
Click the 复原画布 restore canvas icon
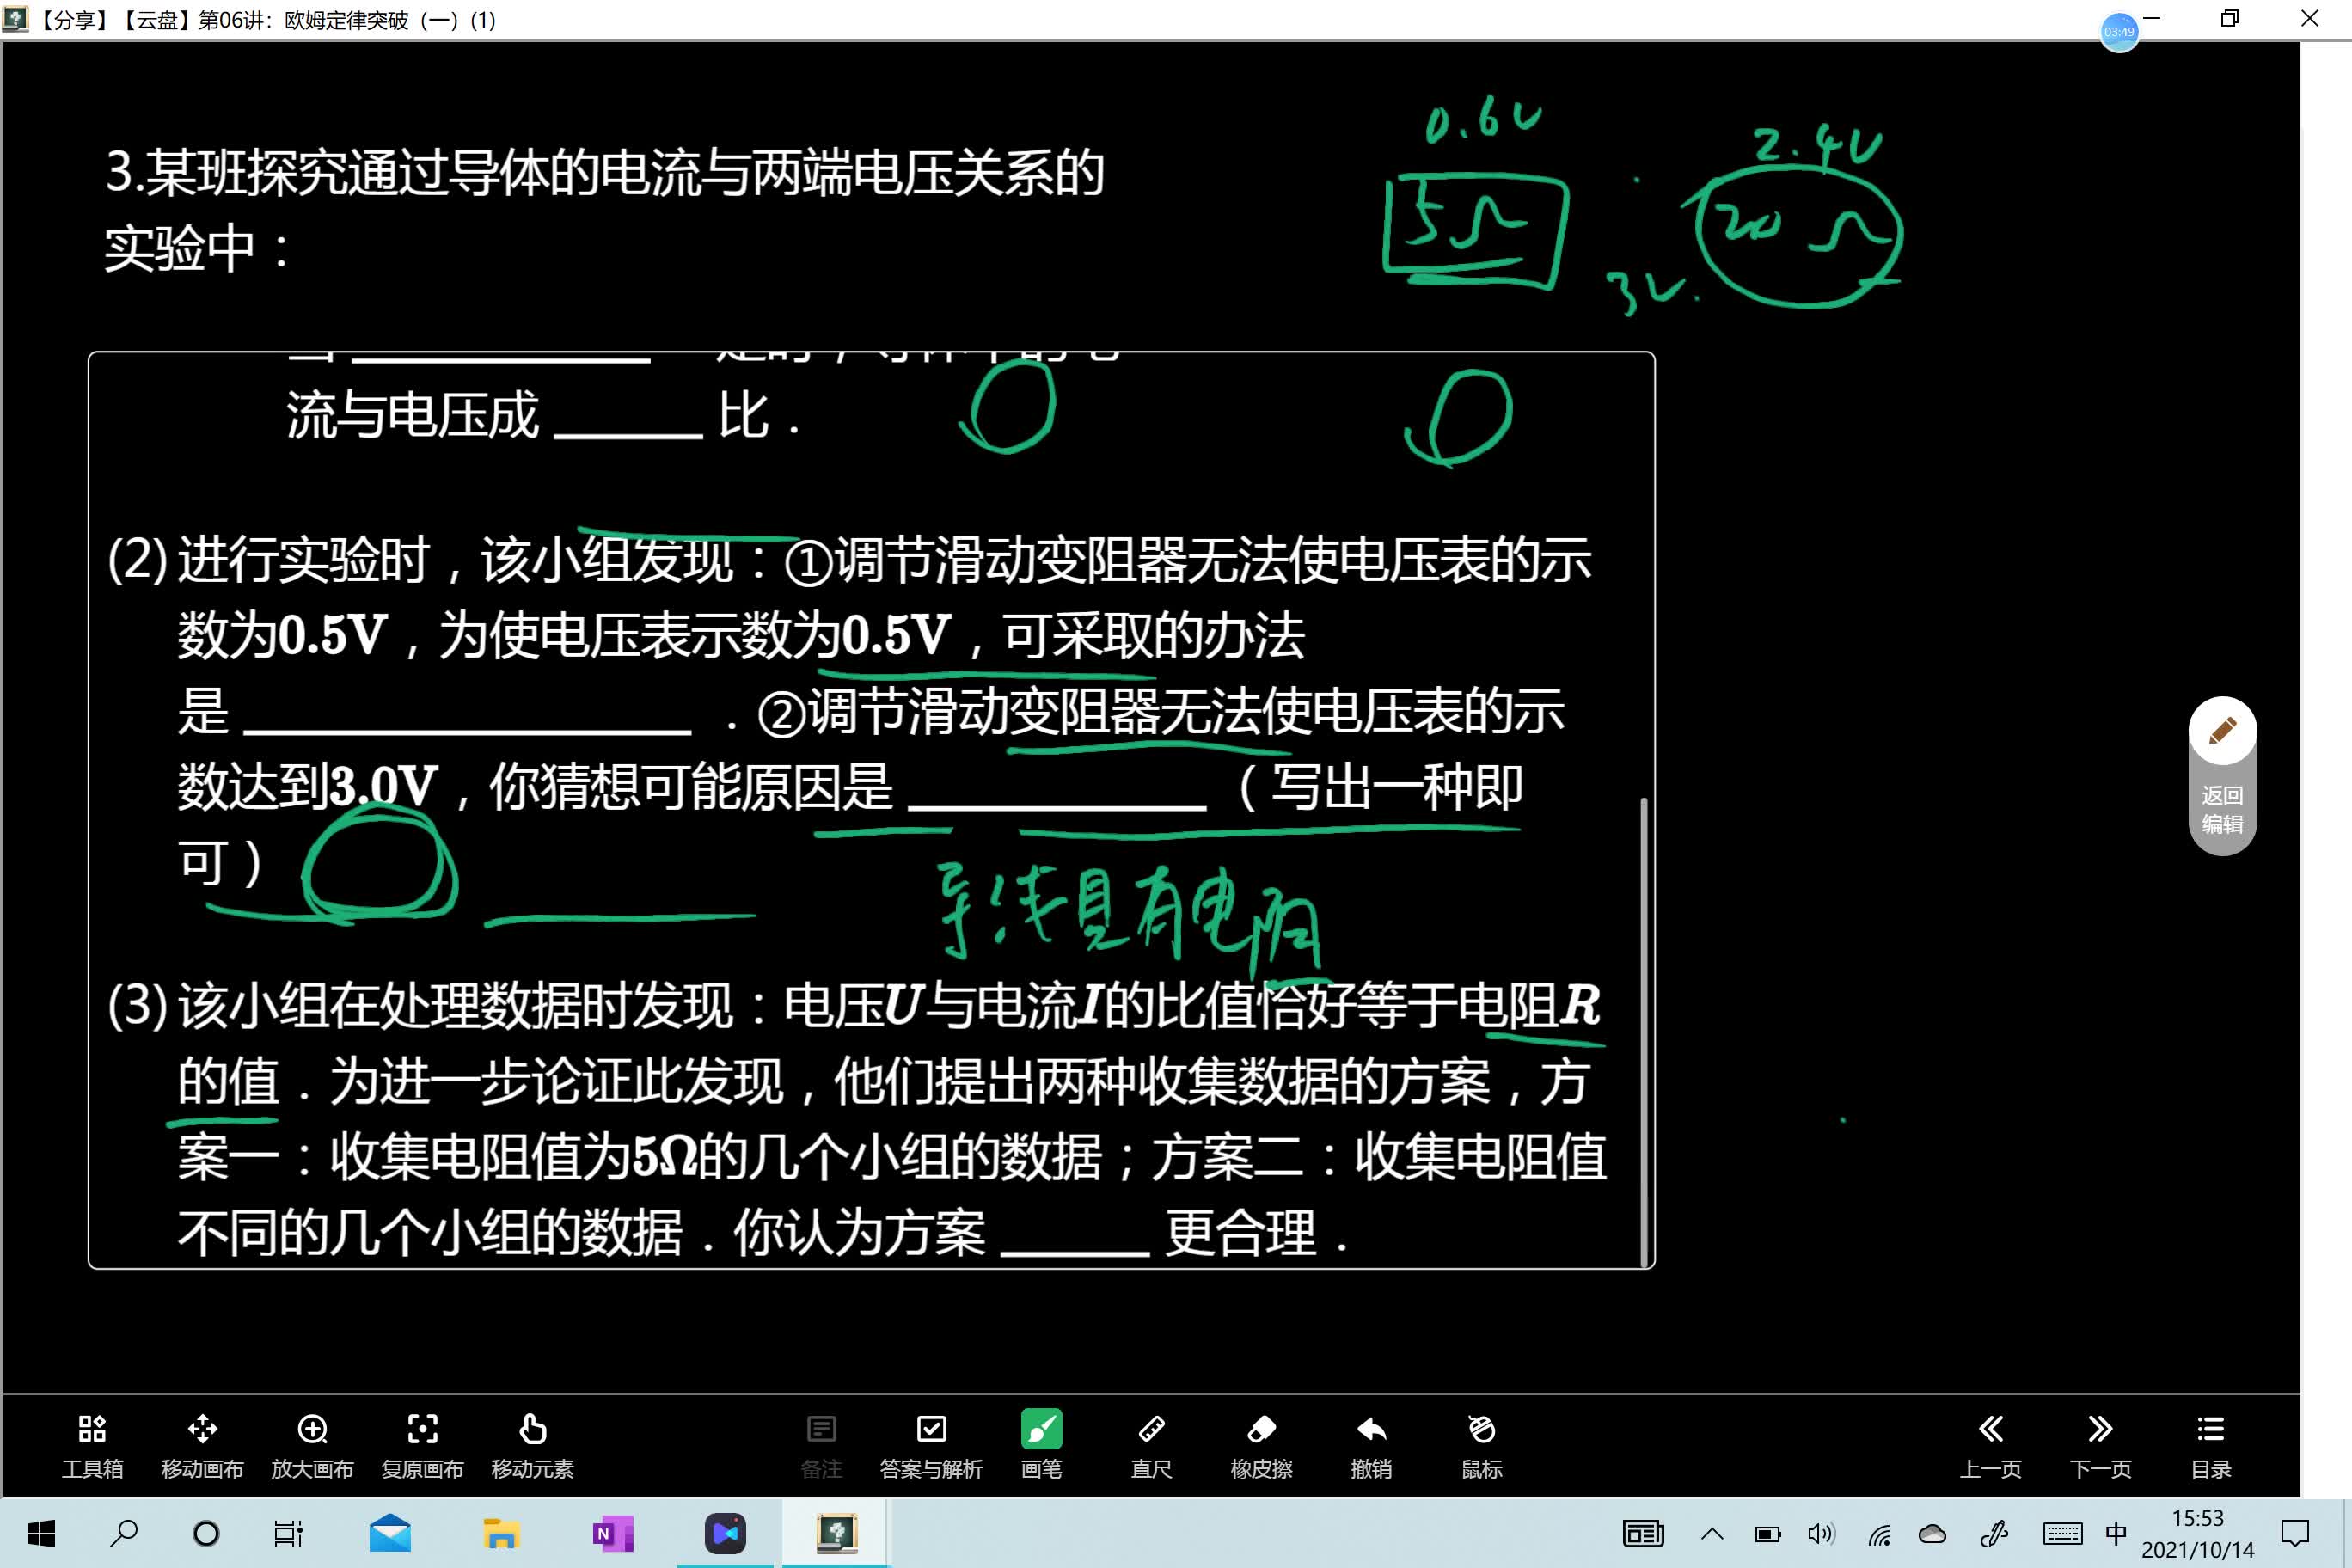click(x=424, y=1443)
